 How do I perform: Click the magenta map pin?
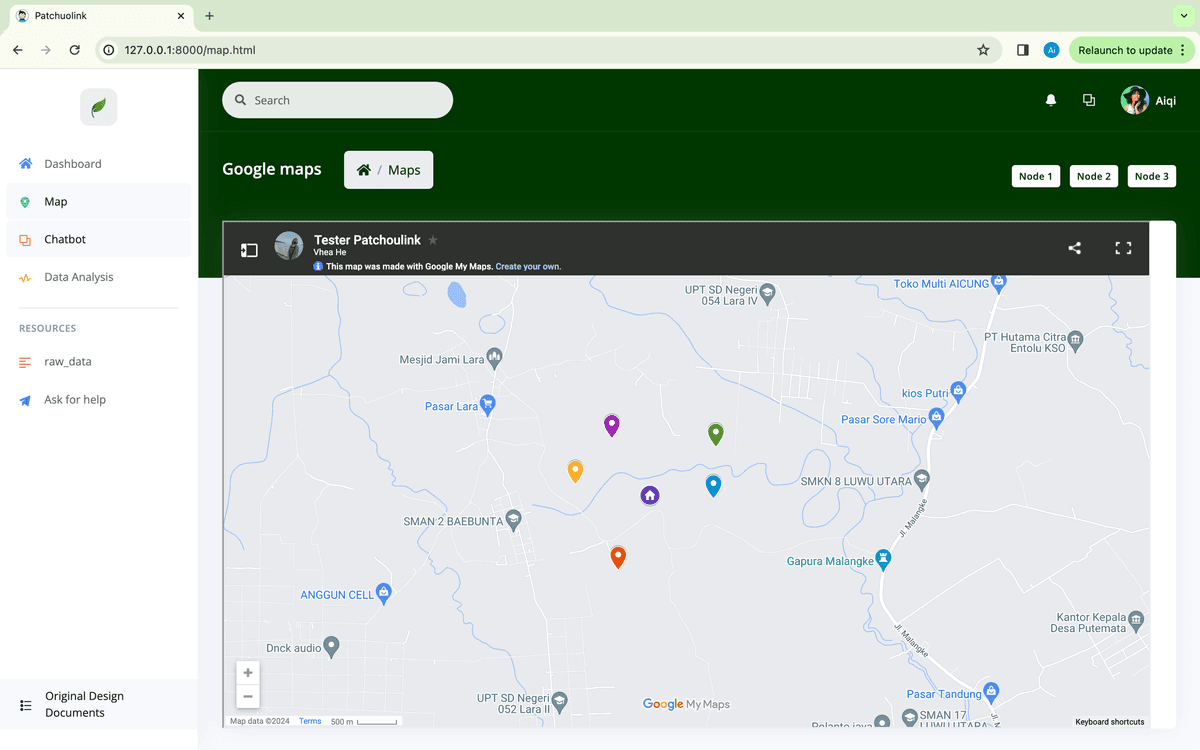point(612,425)
